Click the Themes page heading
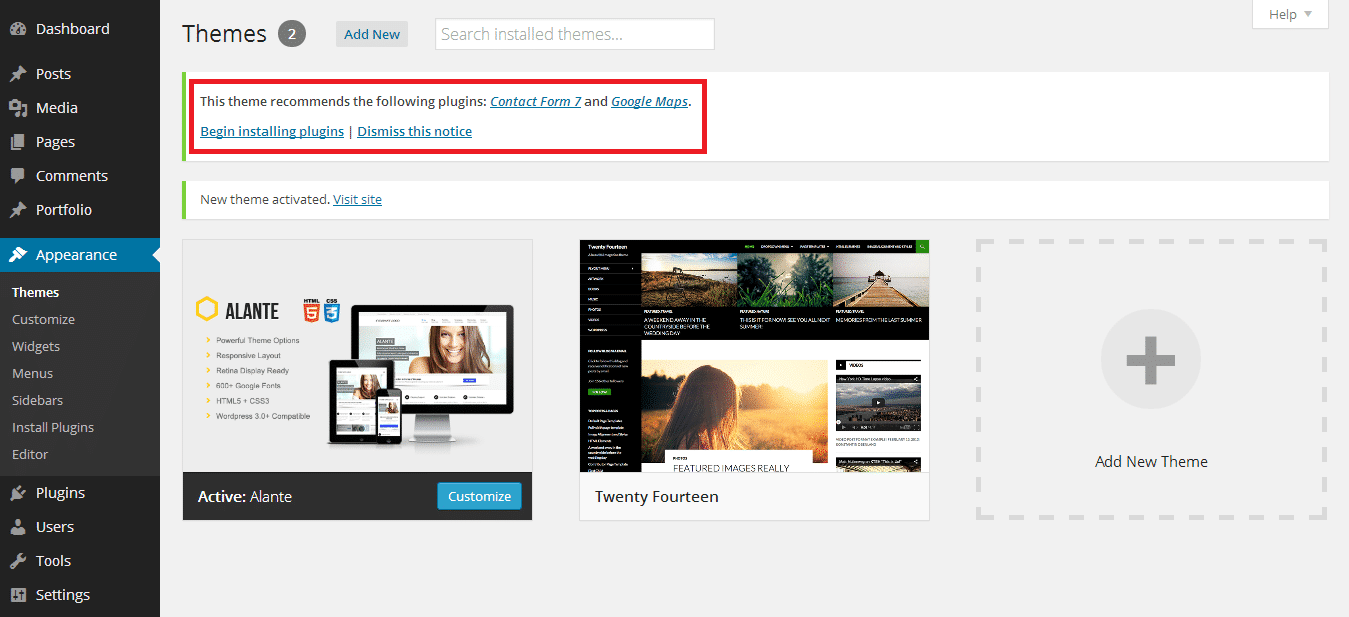The width and height of the screenshot is (1349, 617). pos(224,34)
